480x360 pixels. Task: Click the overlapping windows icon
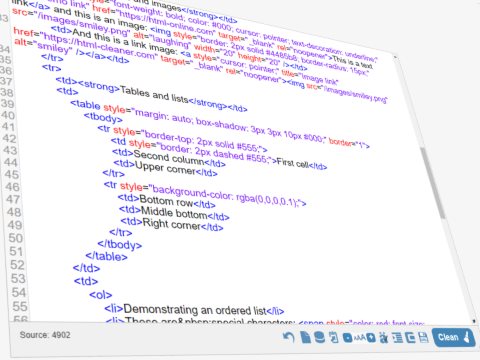coord(410,338)
